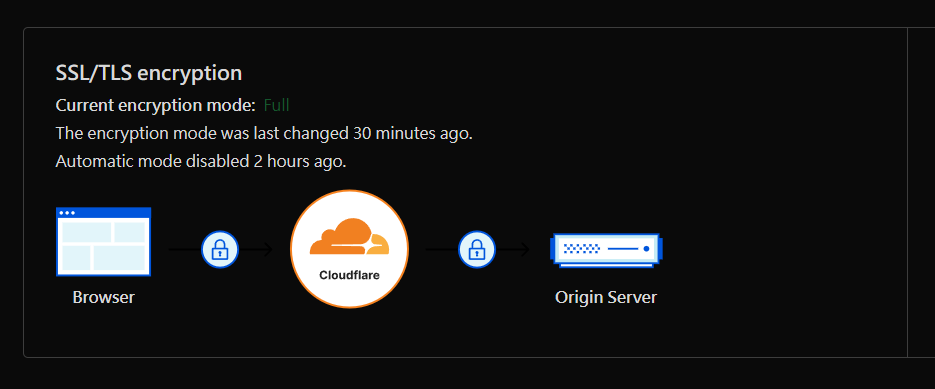935x389 pixels.
Task: Click the "SSL/TLS encryption" heading
Action: 148,73
